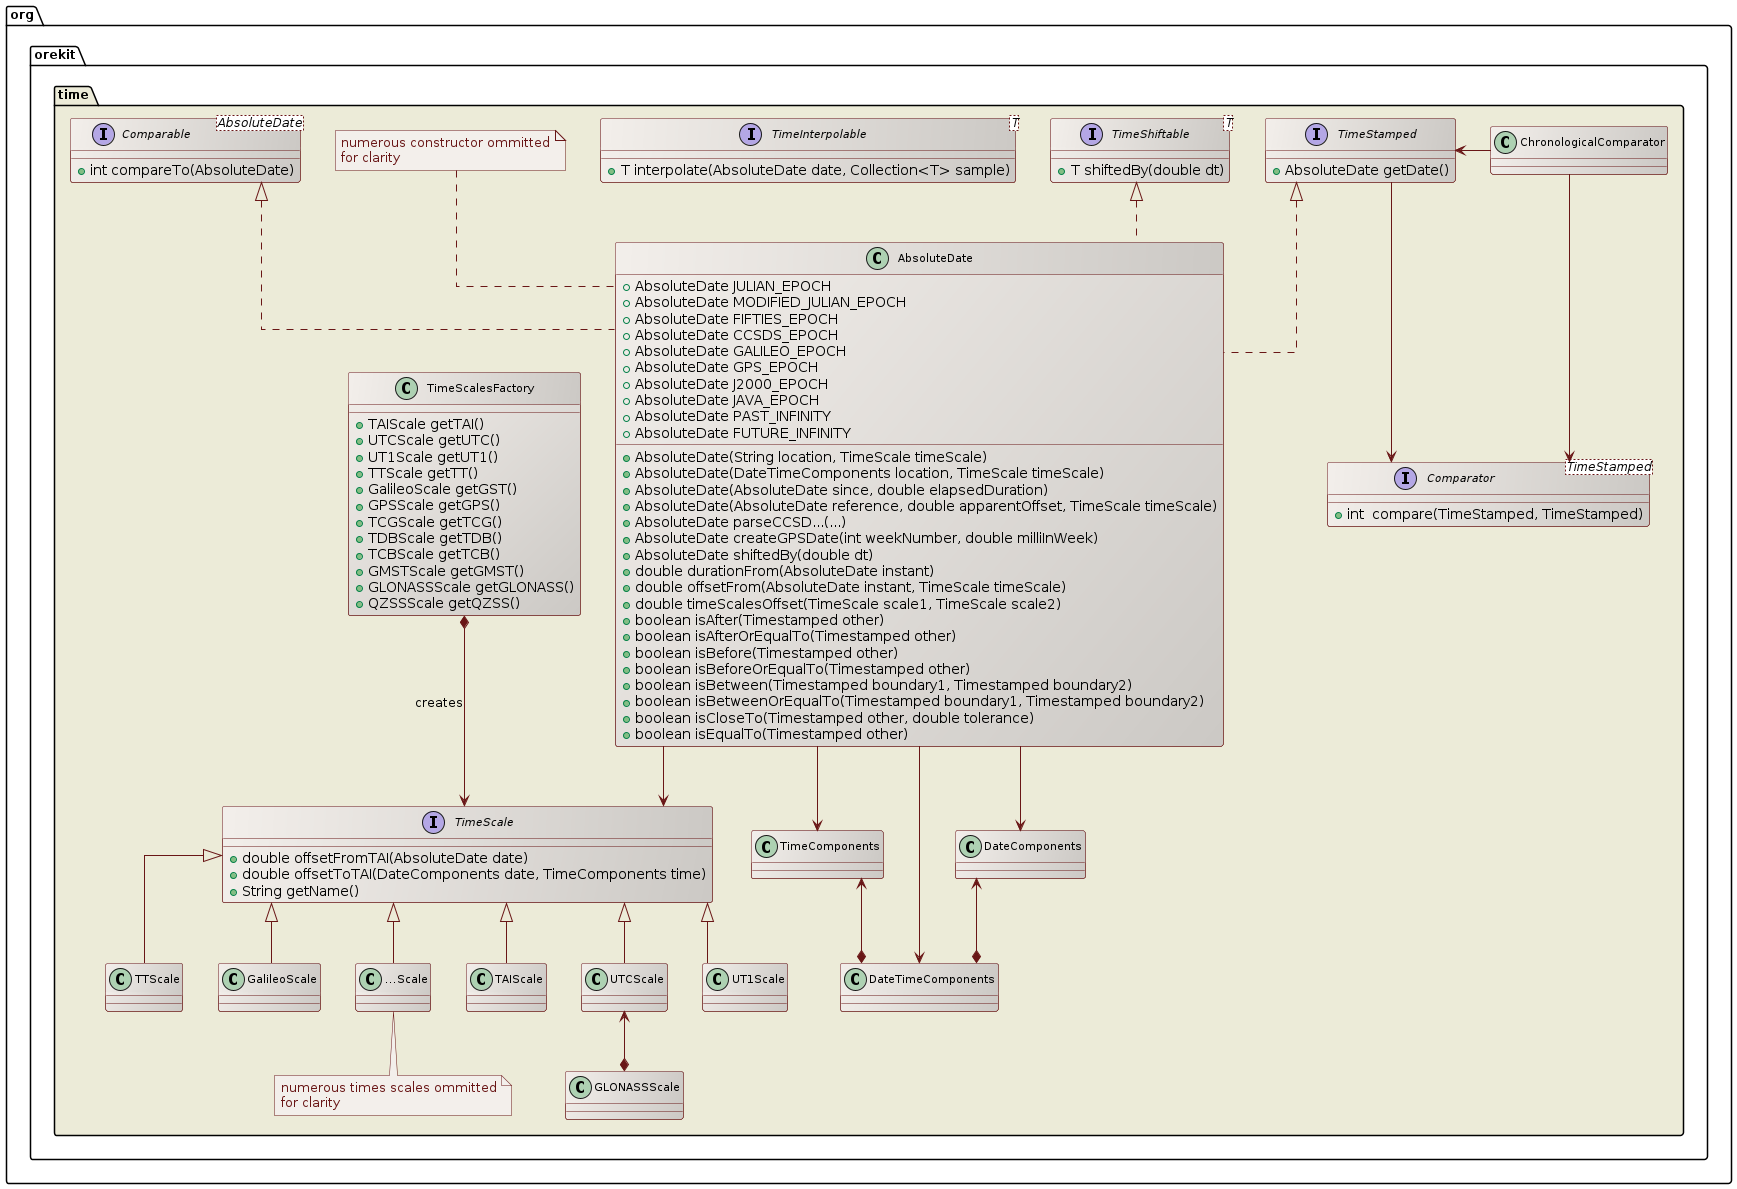Click the TimeStamped interface icon
This screenshot has height=1189, width=1737.
click(1315, 133)
